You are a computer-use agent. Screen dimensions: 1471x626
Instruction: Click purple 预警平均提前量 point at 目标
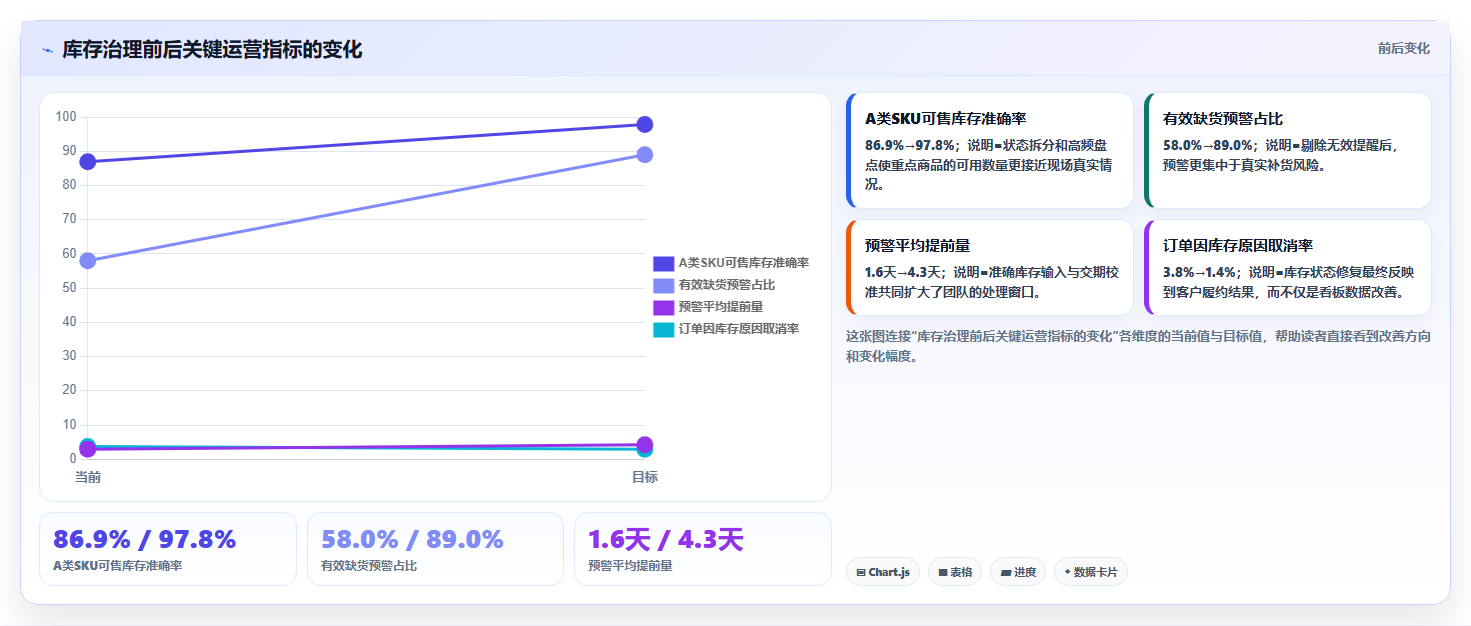645,445
